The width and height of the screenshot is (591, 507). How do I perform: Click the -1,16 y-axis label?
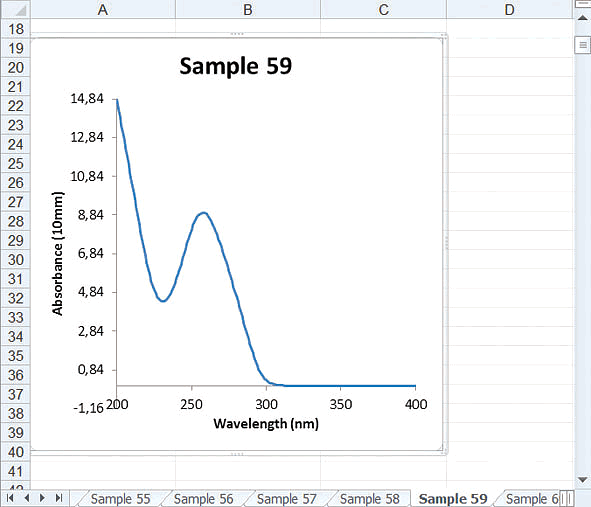[x=88, y=408]
